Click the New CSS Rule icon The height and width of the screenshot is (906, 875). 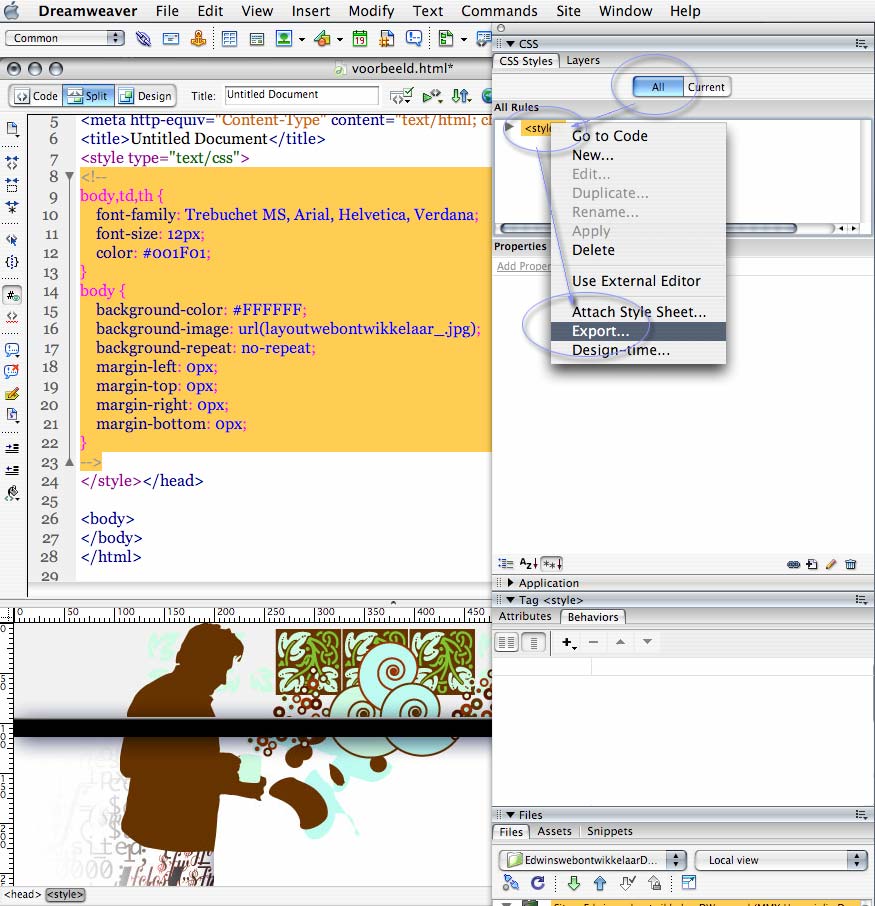(812, 565)
